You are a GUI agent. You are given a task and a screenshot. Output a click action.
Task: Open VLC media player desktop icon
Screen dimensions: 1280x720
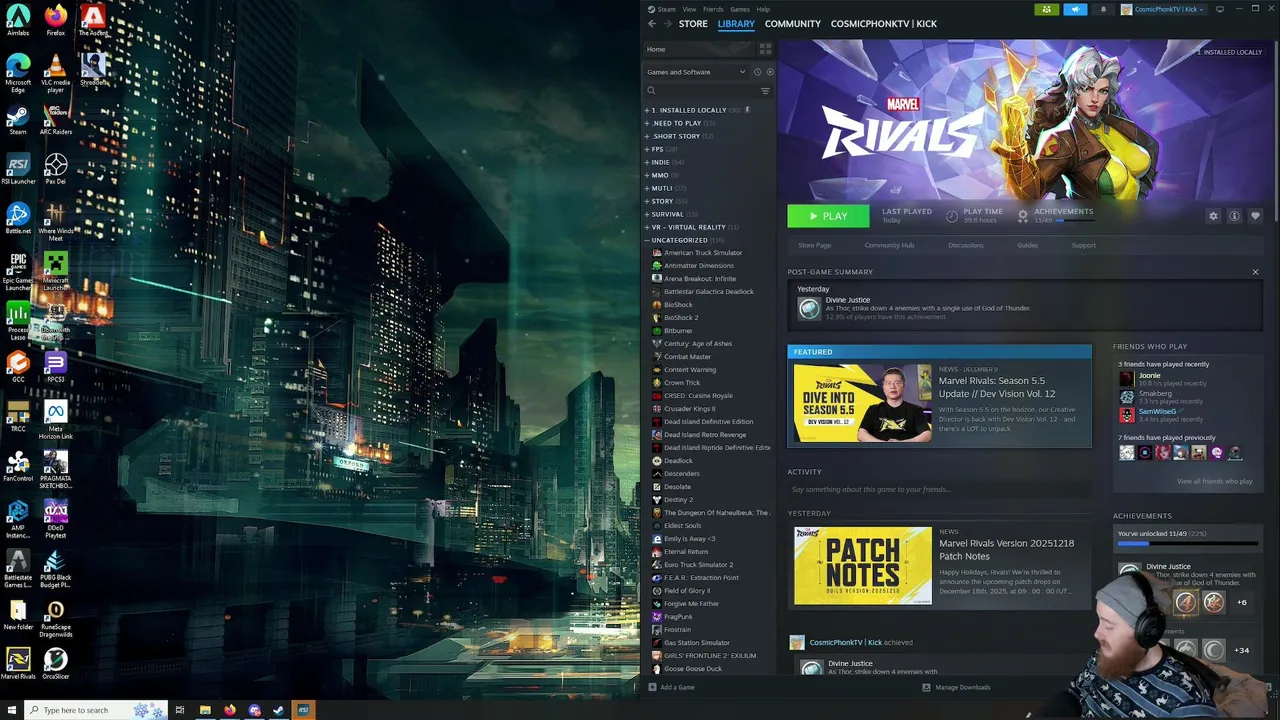56,75
